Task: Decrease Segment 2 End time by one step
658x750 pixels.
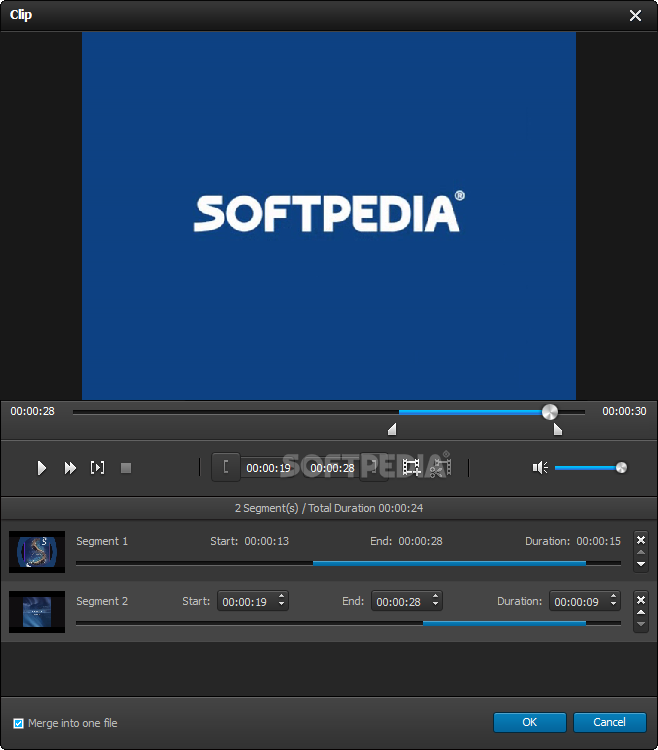Action: 435,605
